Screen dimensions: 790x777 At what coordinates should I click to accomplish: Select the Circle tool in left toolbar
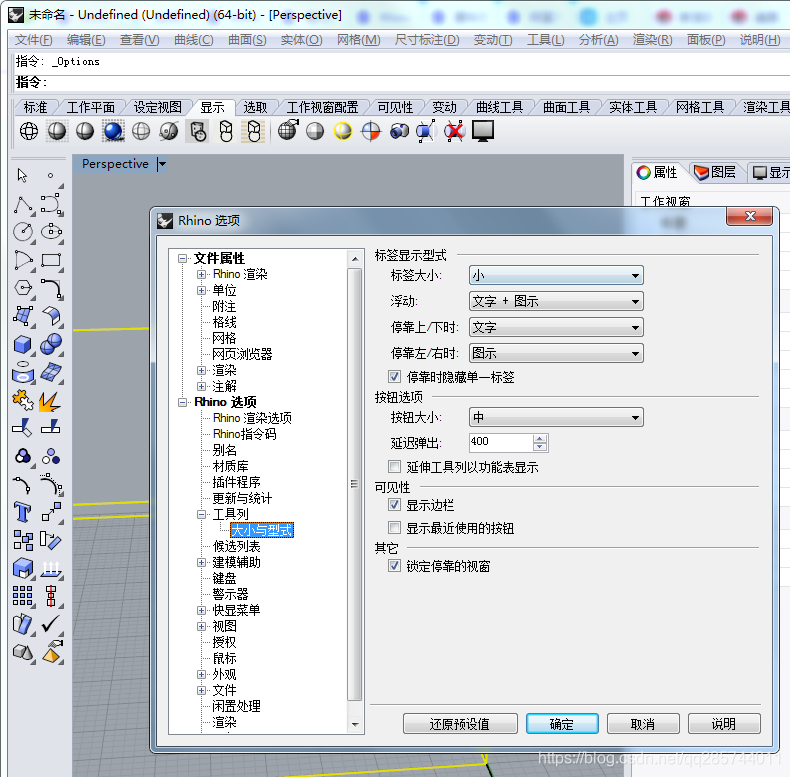[x=23, y=232]
